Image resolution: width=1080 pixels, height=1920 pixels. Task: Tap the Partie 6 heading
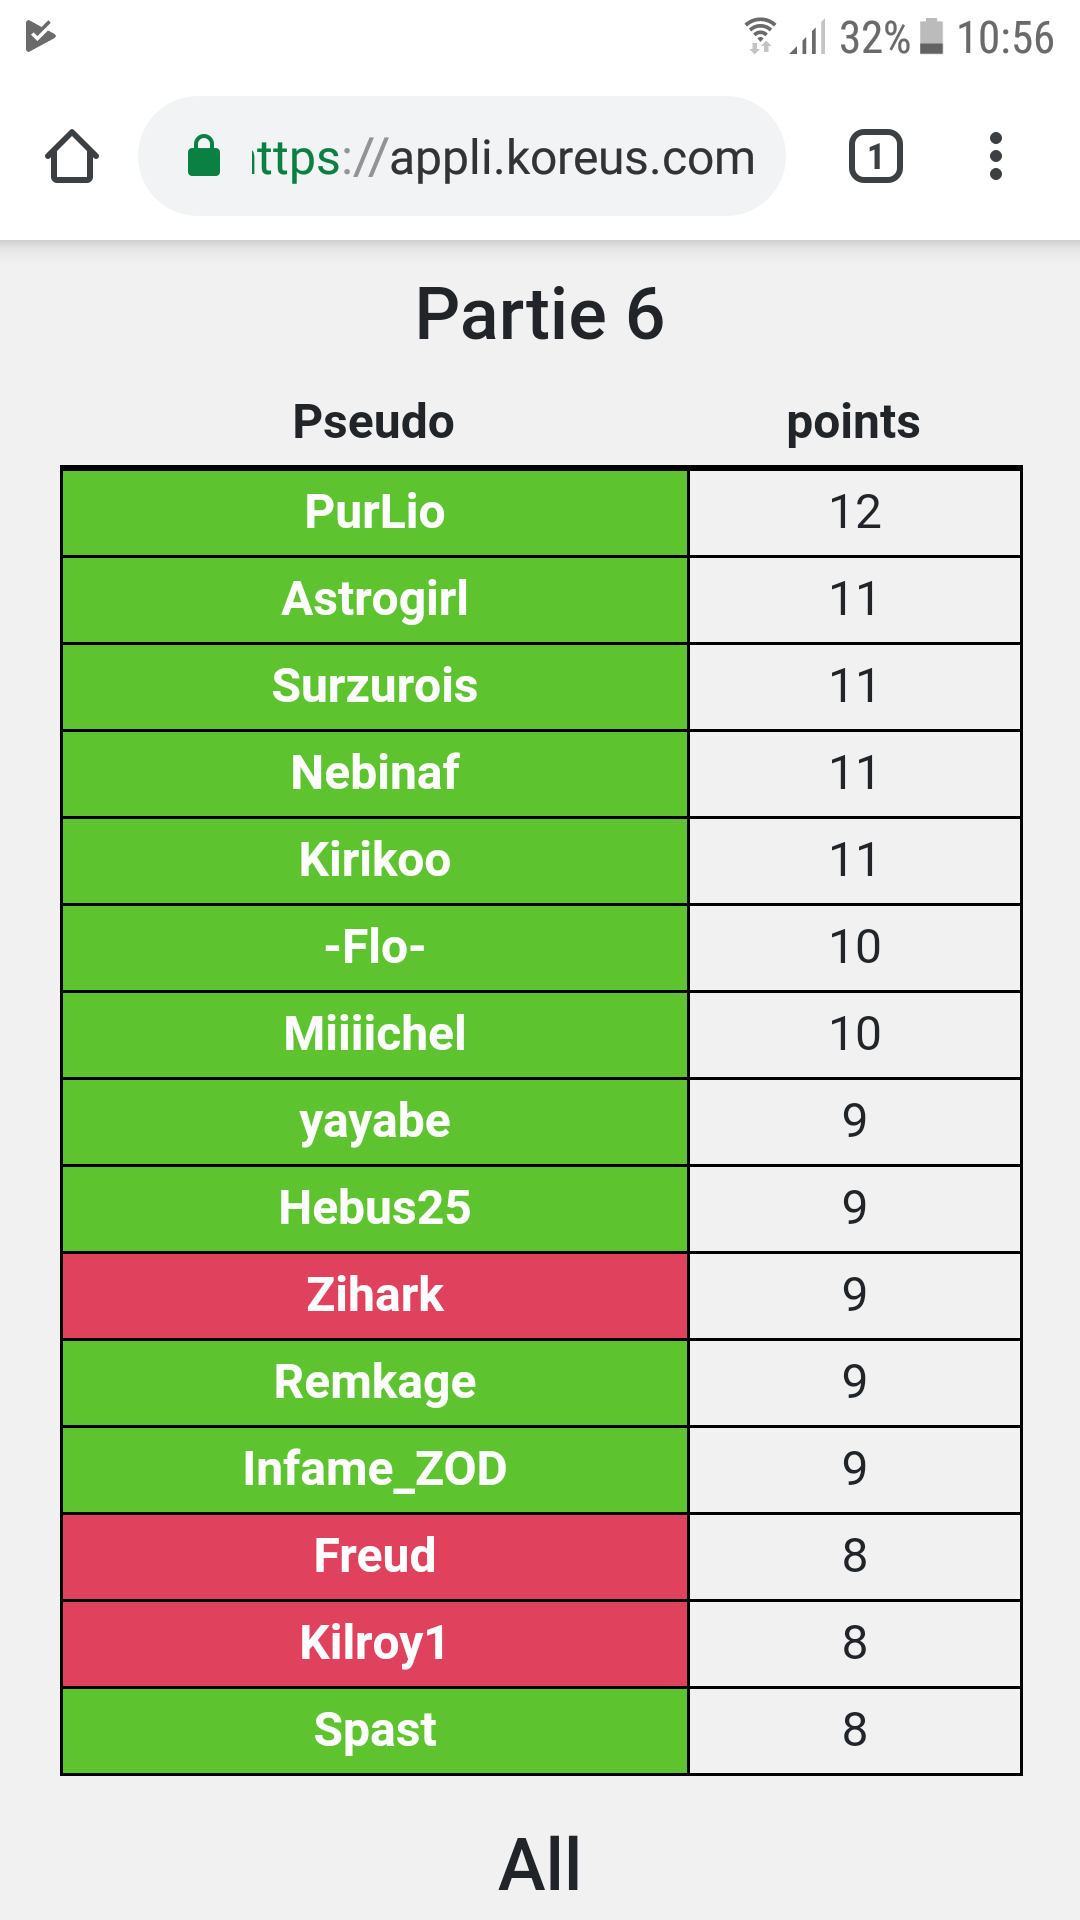point(540,314)
